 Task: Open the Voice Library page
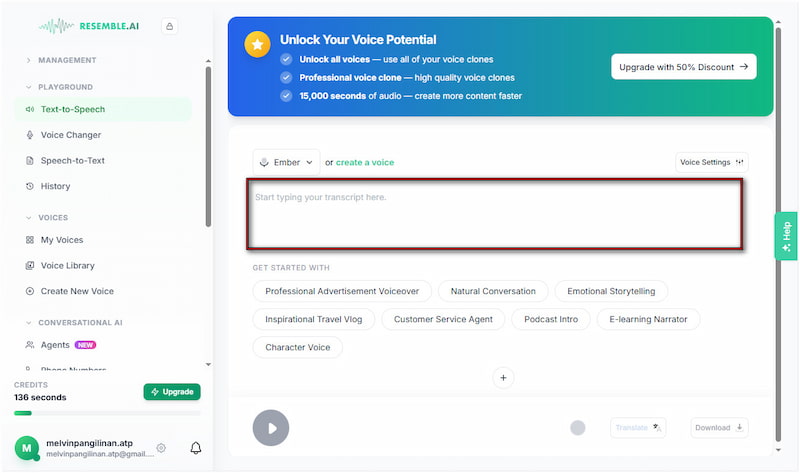point(67,265)
